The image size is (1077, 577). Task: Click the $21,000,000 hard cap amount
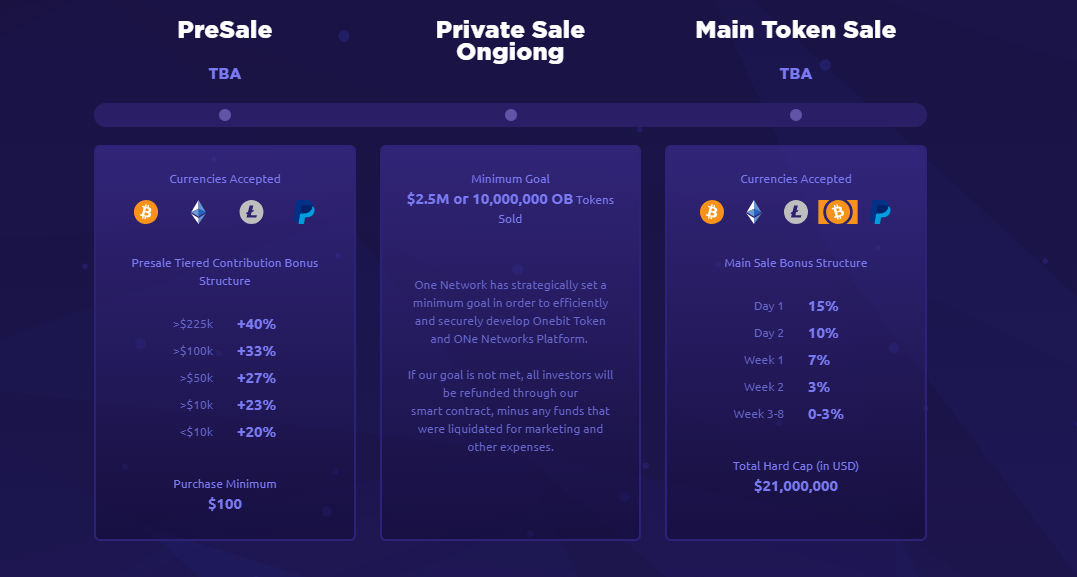795,486
